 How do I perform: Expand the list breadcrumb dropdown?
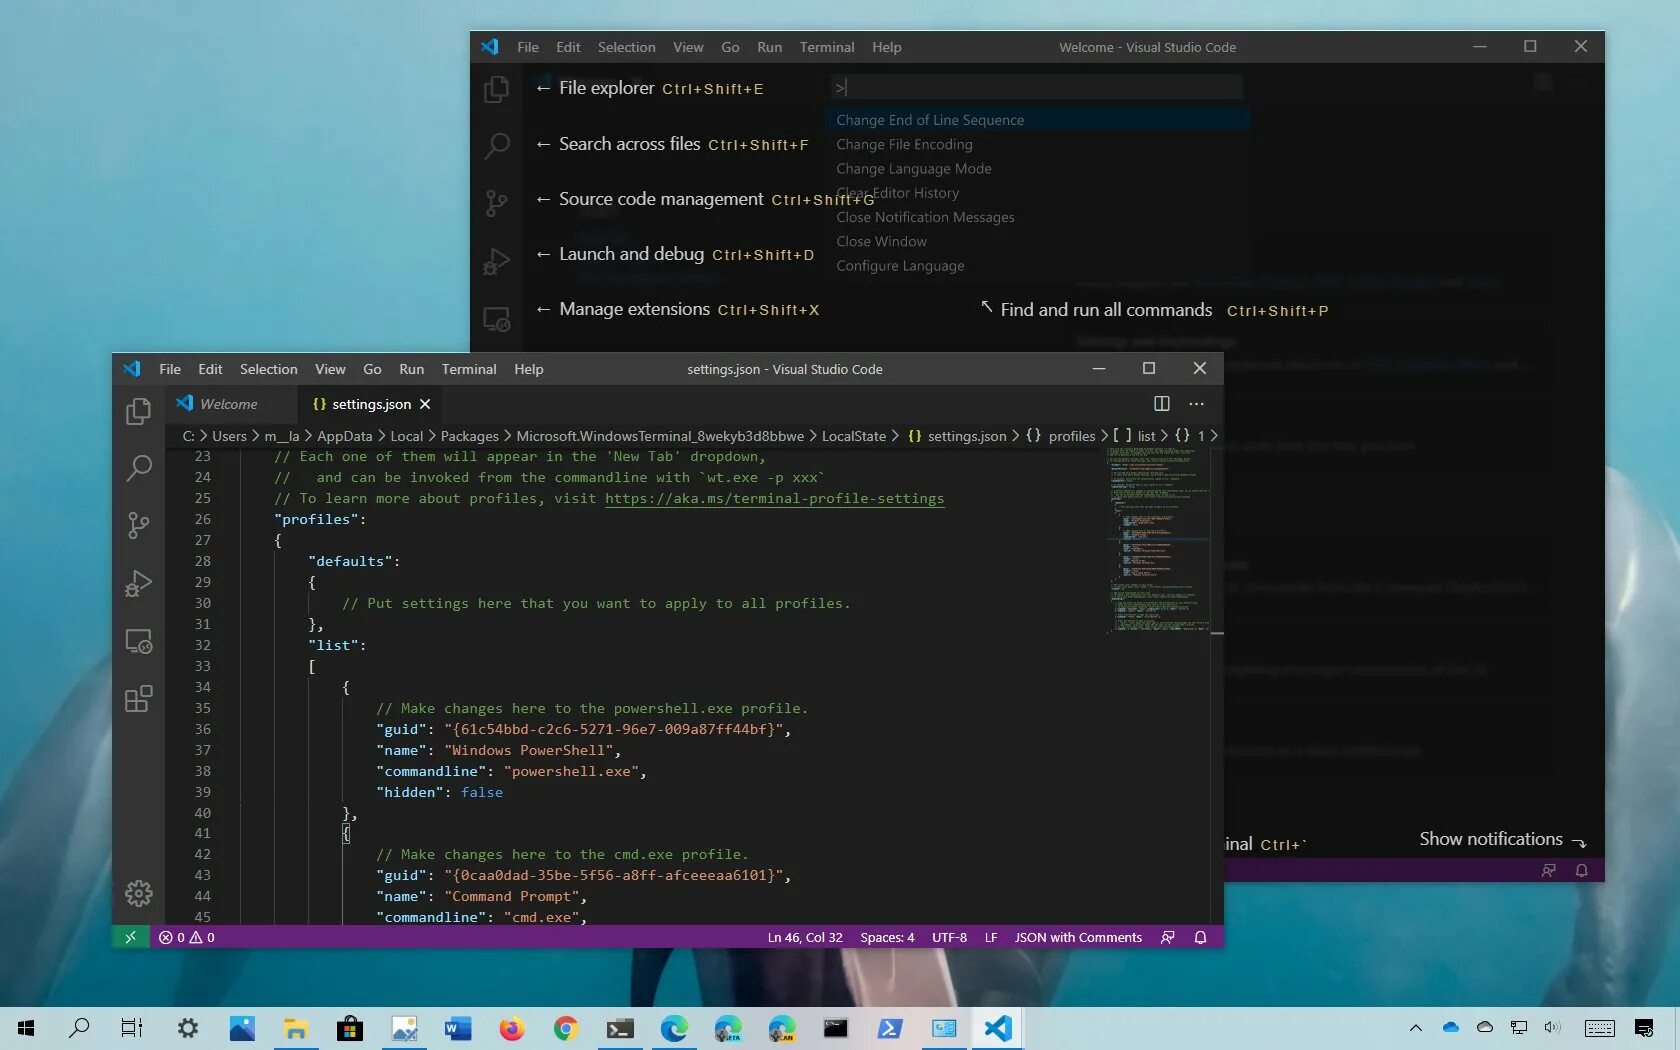(1144, 436)
